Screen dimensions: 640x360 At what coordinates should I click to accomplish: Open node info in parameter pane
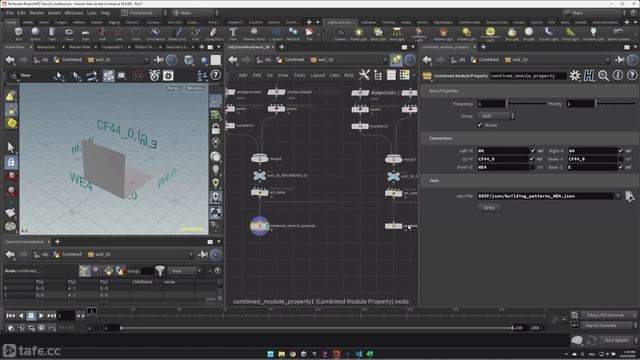(618, 76)
